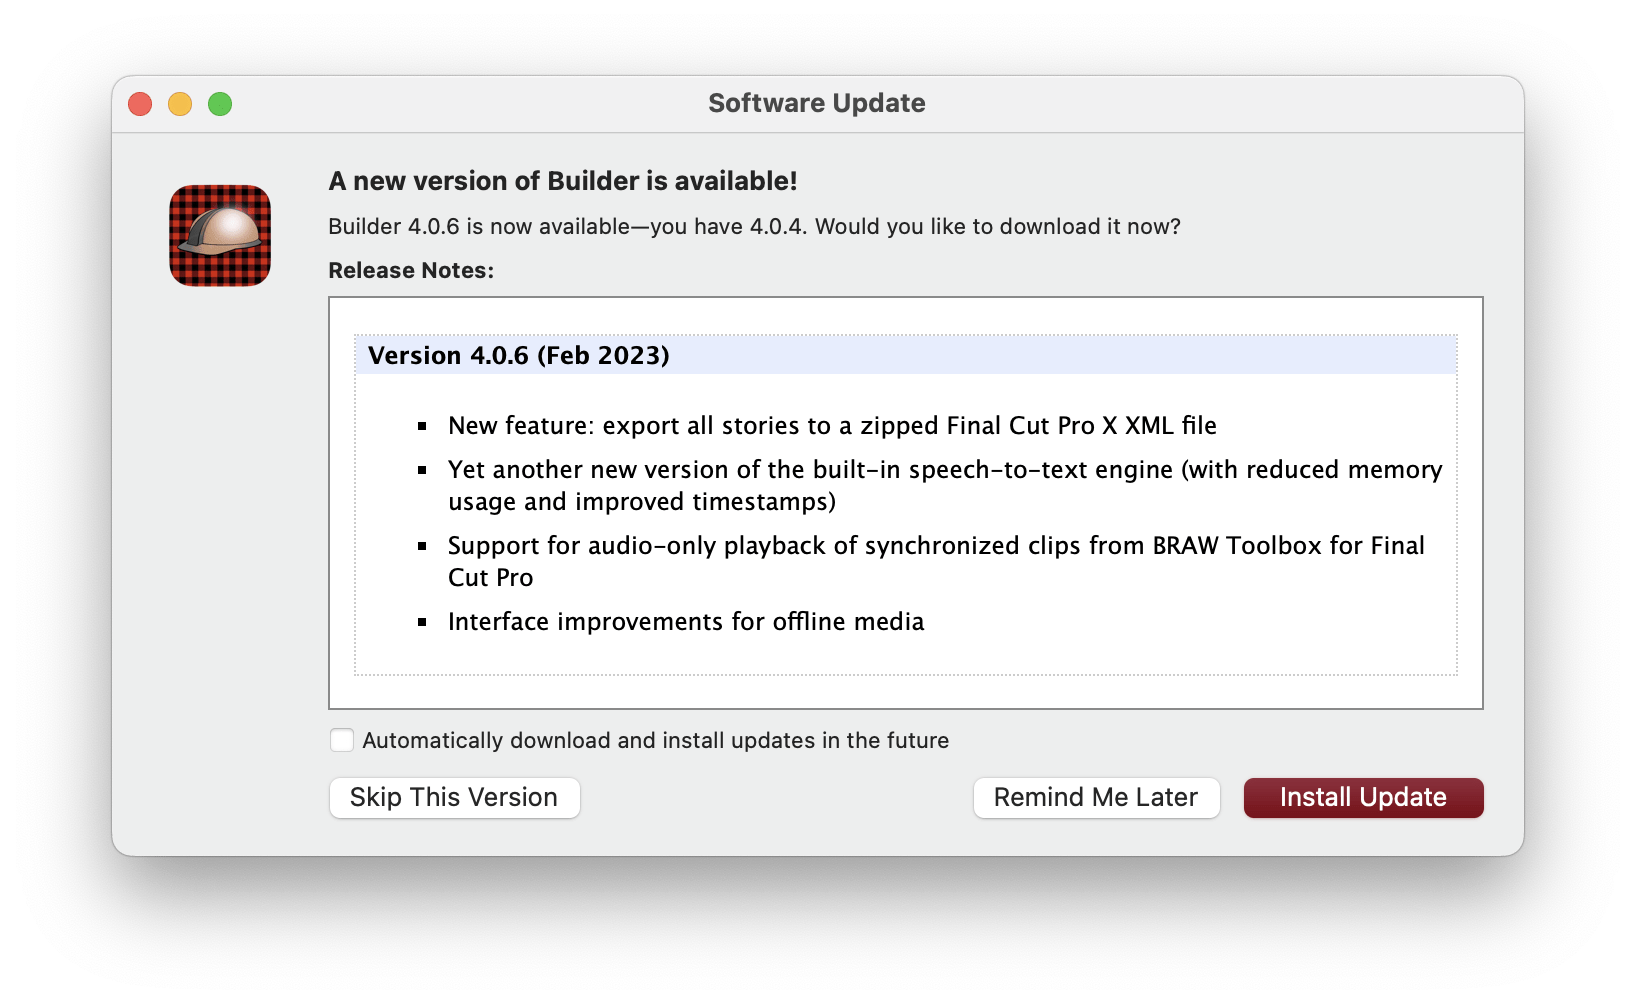
Task: Select the 'Version 4.0.6 (Feb 2023)' heading
Action: tap(519, 356)
